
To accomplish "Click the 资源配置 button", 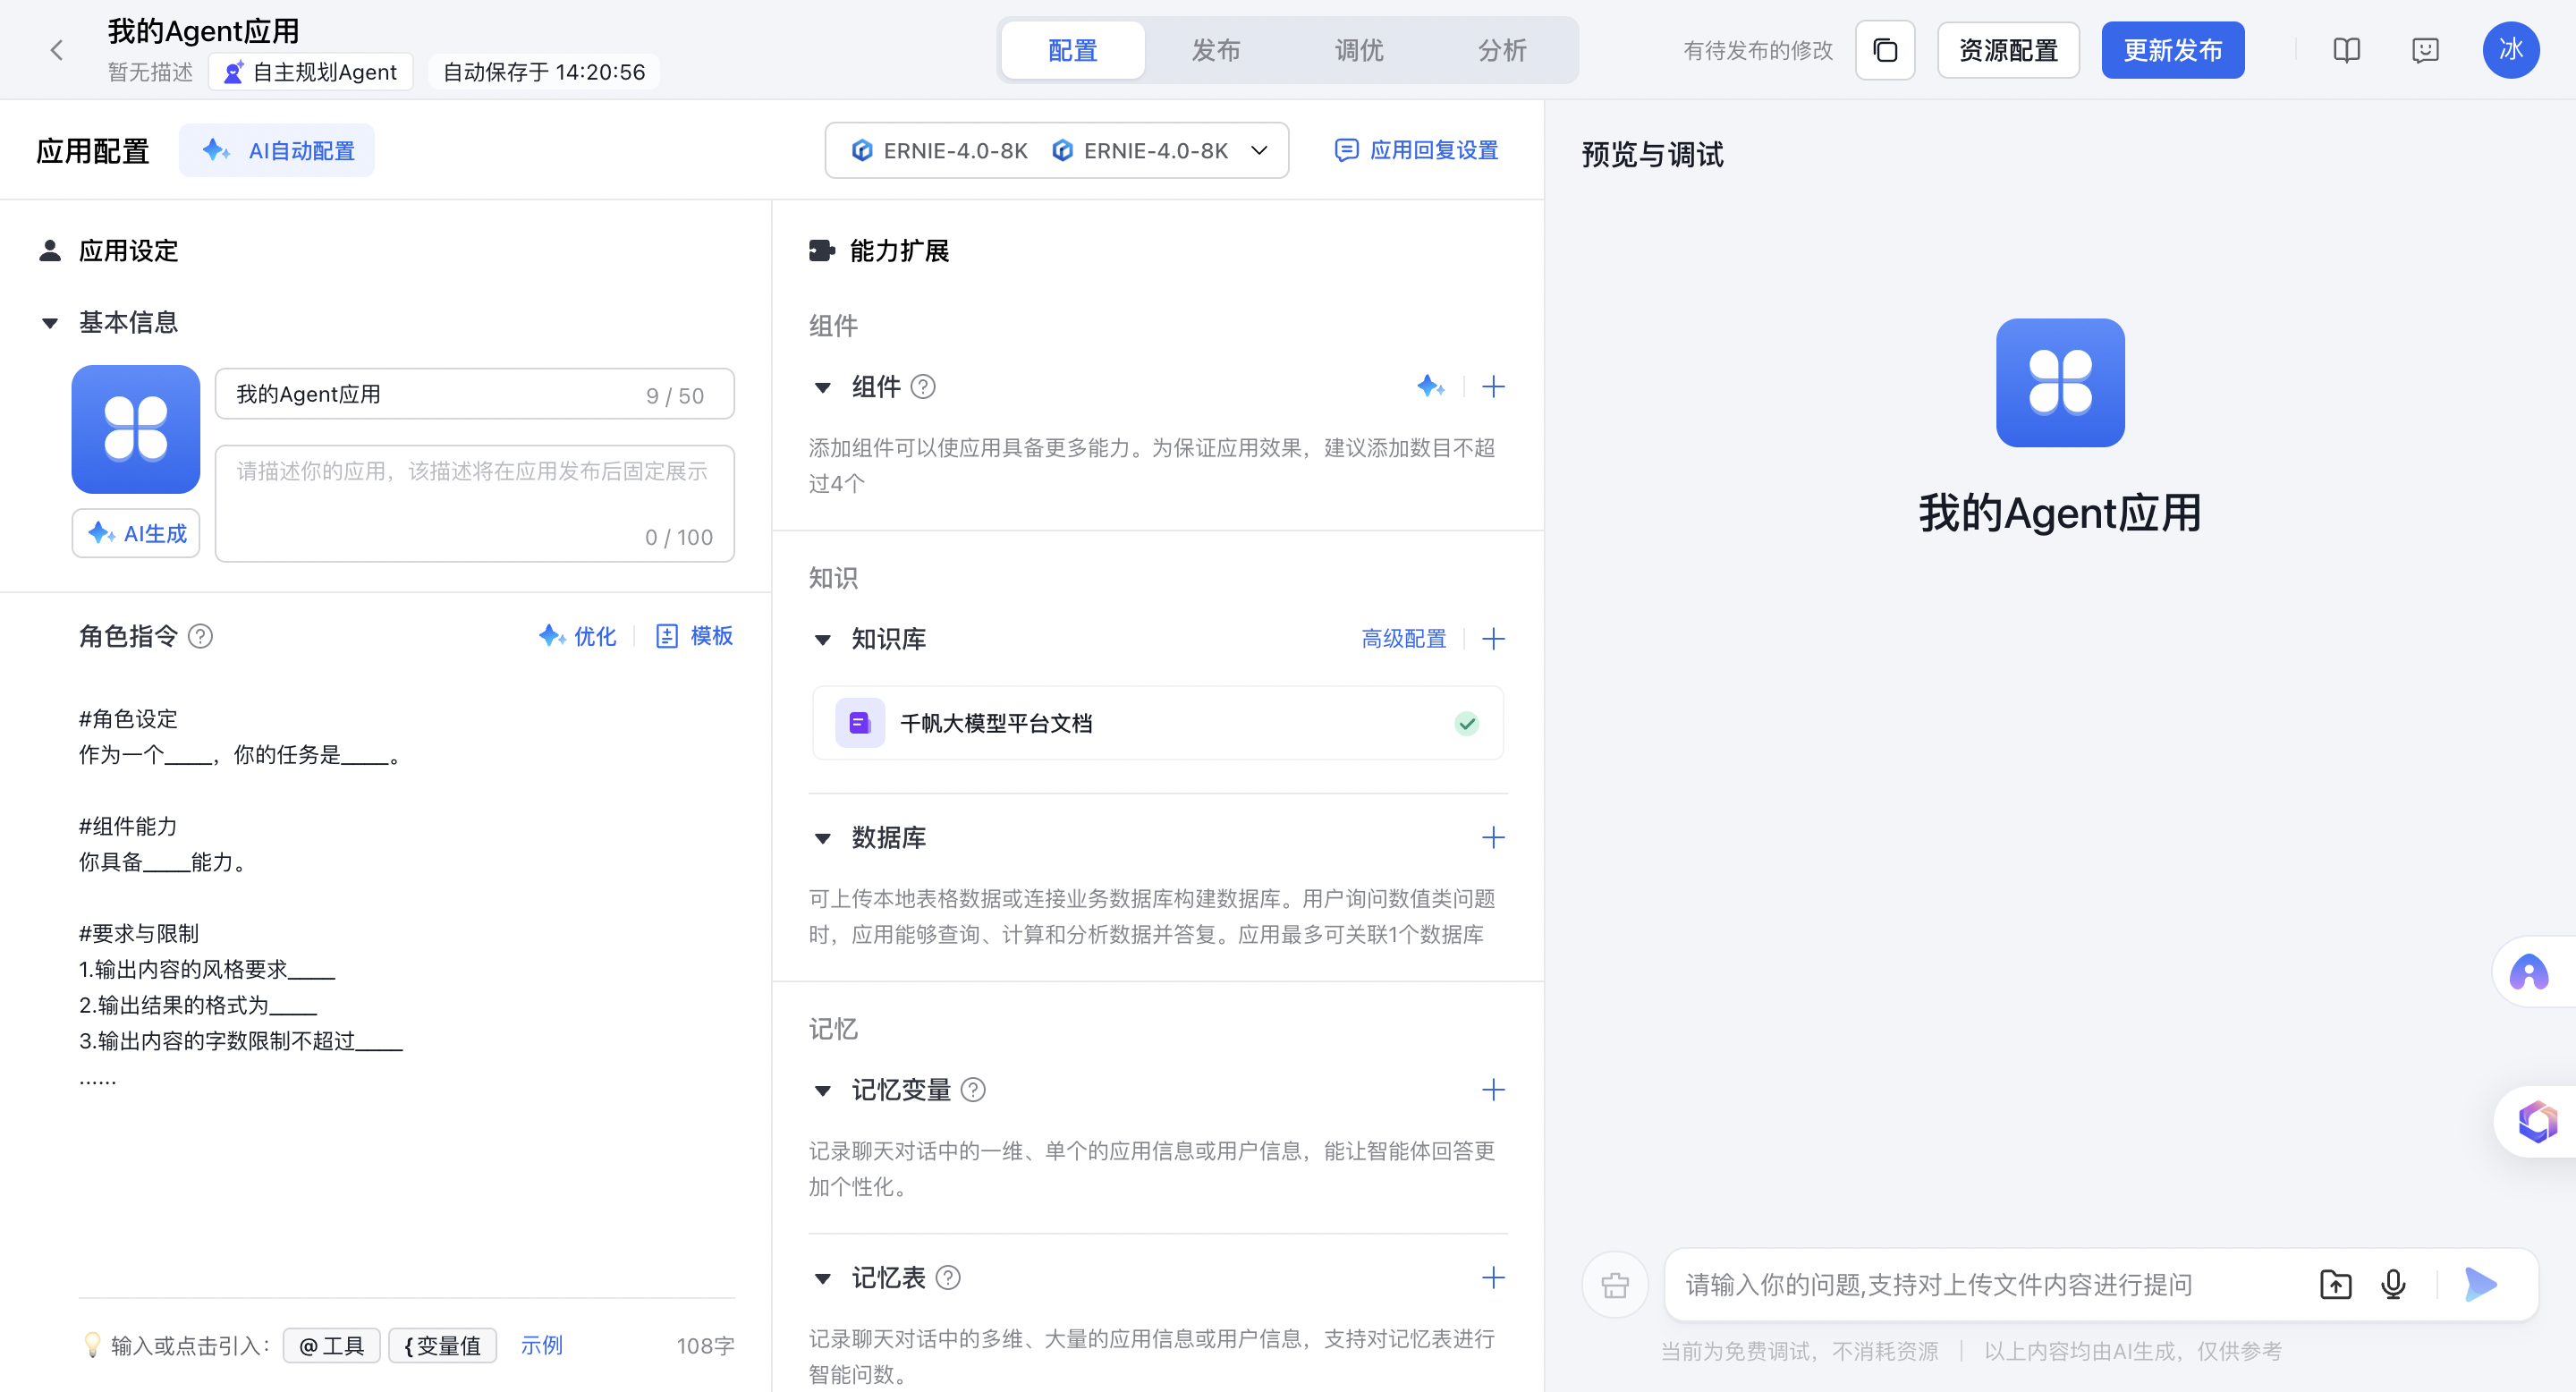I will click(x=2008, y=50).
